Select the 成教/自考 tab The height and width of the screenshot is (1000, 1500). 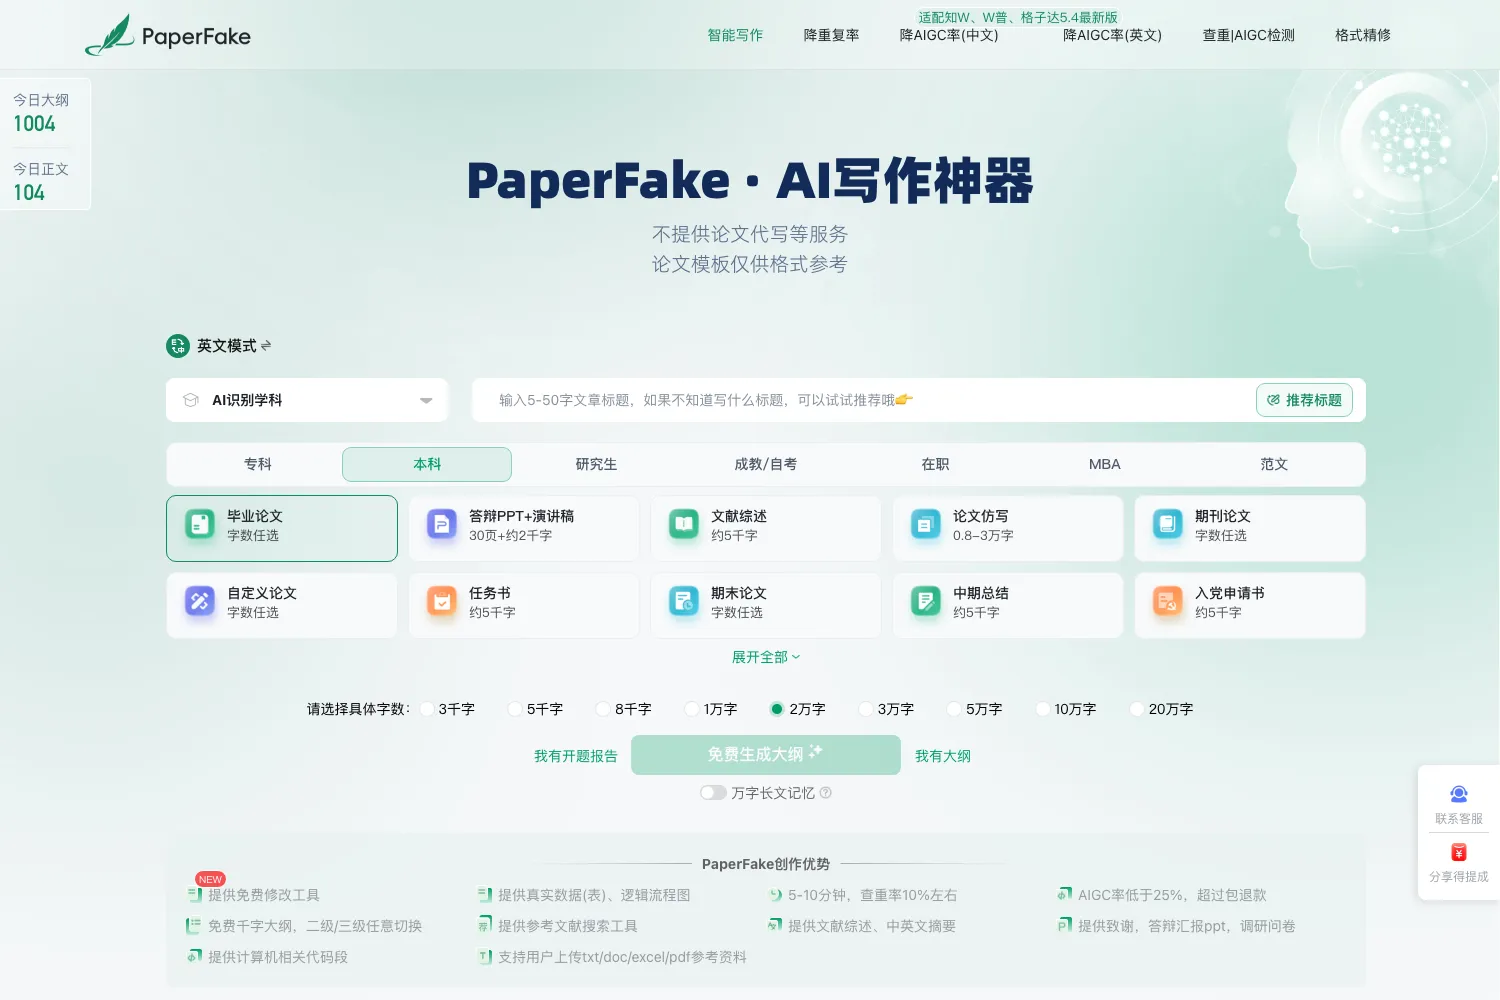click(766, 464)
